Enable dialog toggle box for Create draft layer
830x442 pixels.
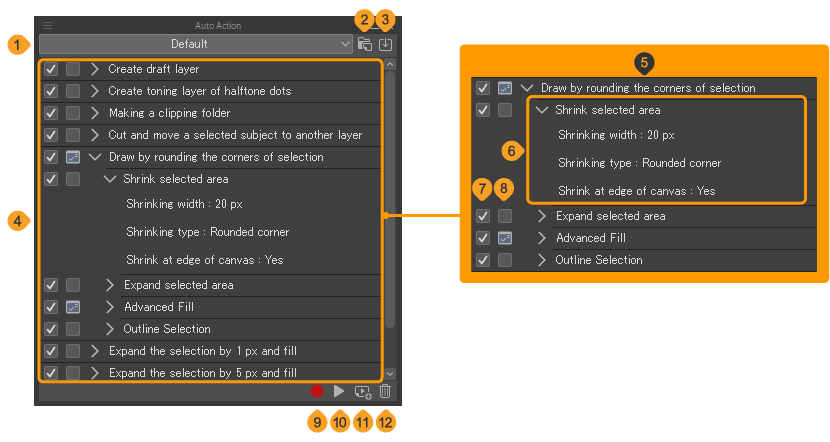point(73,69)
